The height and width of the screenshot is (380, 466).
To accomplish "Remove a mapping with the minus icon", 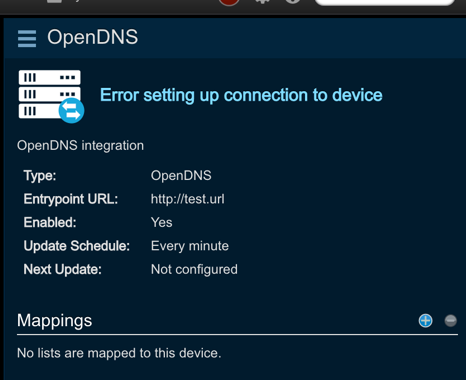I will (x=450, y=321).
